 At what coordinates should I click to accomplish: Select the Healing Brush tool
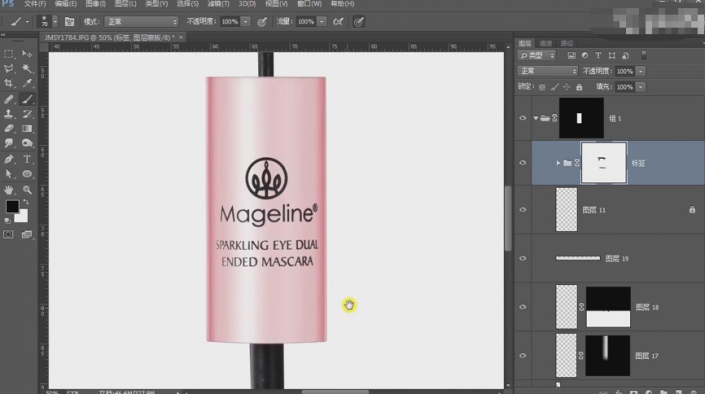9,99
